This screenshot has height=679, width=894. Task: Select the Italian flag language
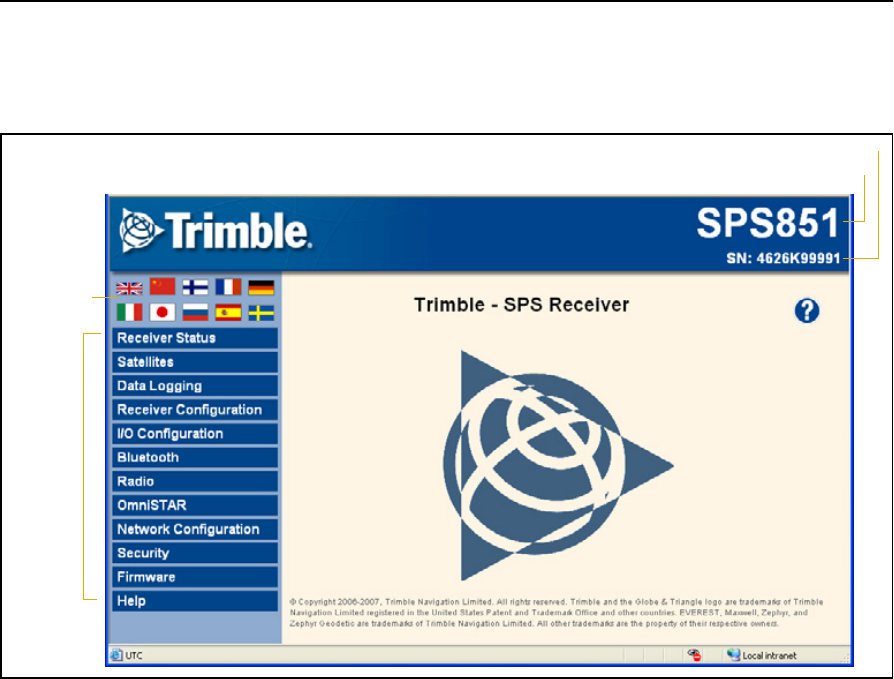tap(129, 312)
